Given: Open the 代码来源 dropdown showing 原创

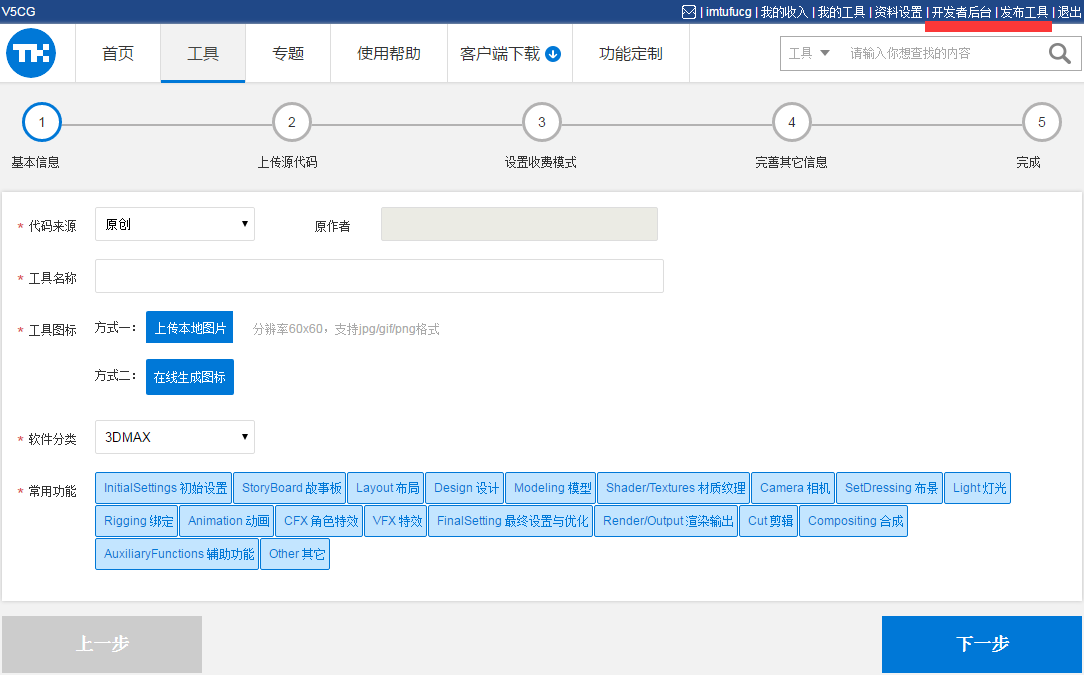Looking at the screenshot, I should (175, 224).
